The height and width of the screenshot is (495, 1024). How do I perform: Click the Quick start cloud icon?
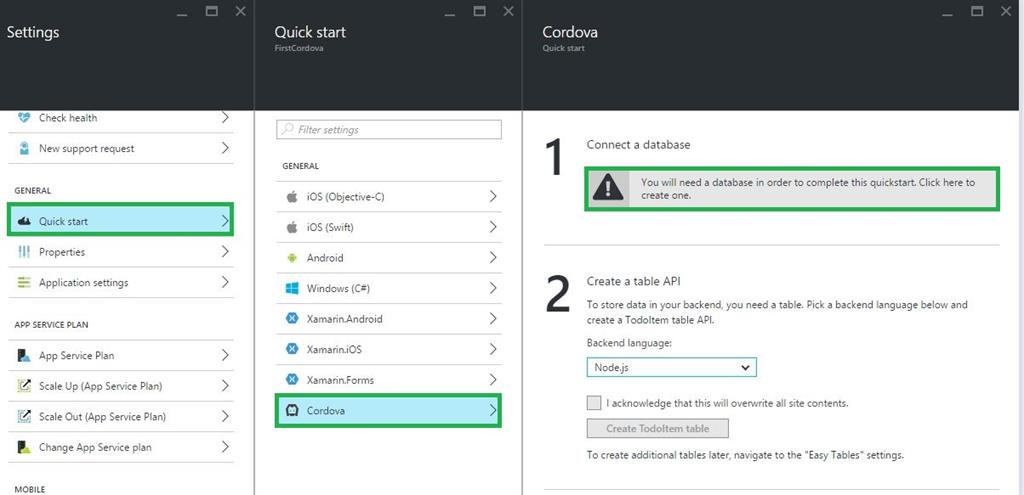coord(24,221)
